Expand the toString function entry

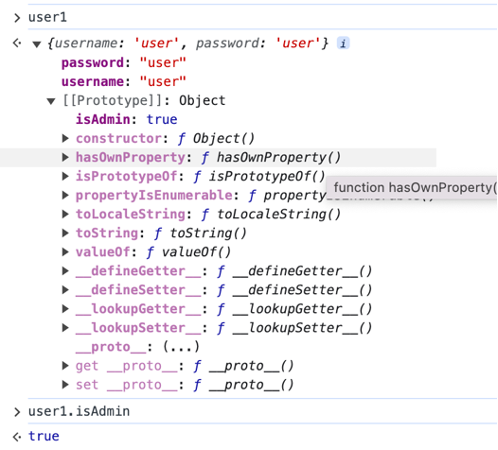click(x=65, y=233)
